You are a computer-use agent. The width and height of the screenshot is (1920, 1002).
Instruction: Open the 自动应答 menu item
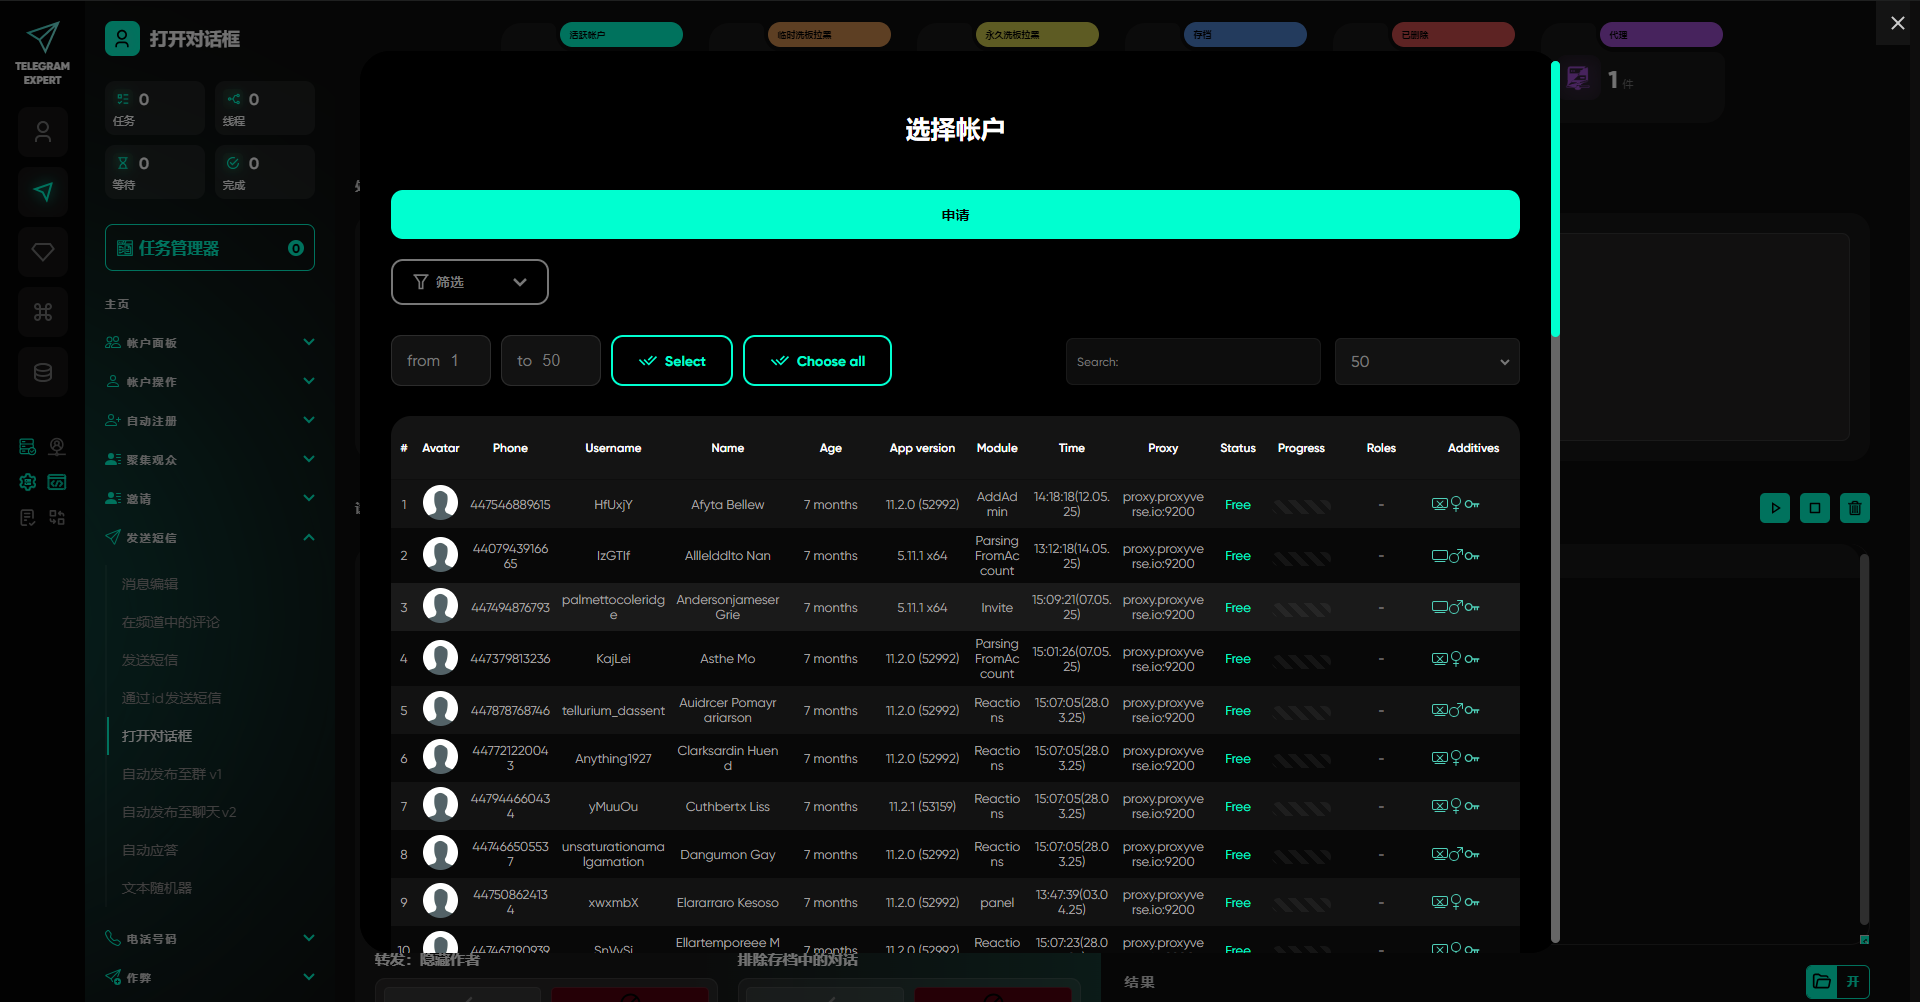tap(150, 850)
